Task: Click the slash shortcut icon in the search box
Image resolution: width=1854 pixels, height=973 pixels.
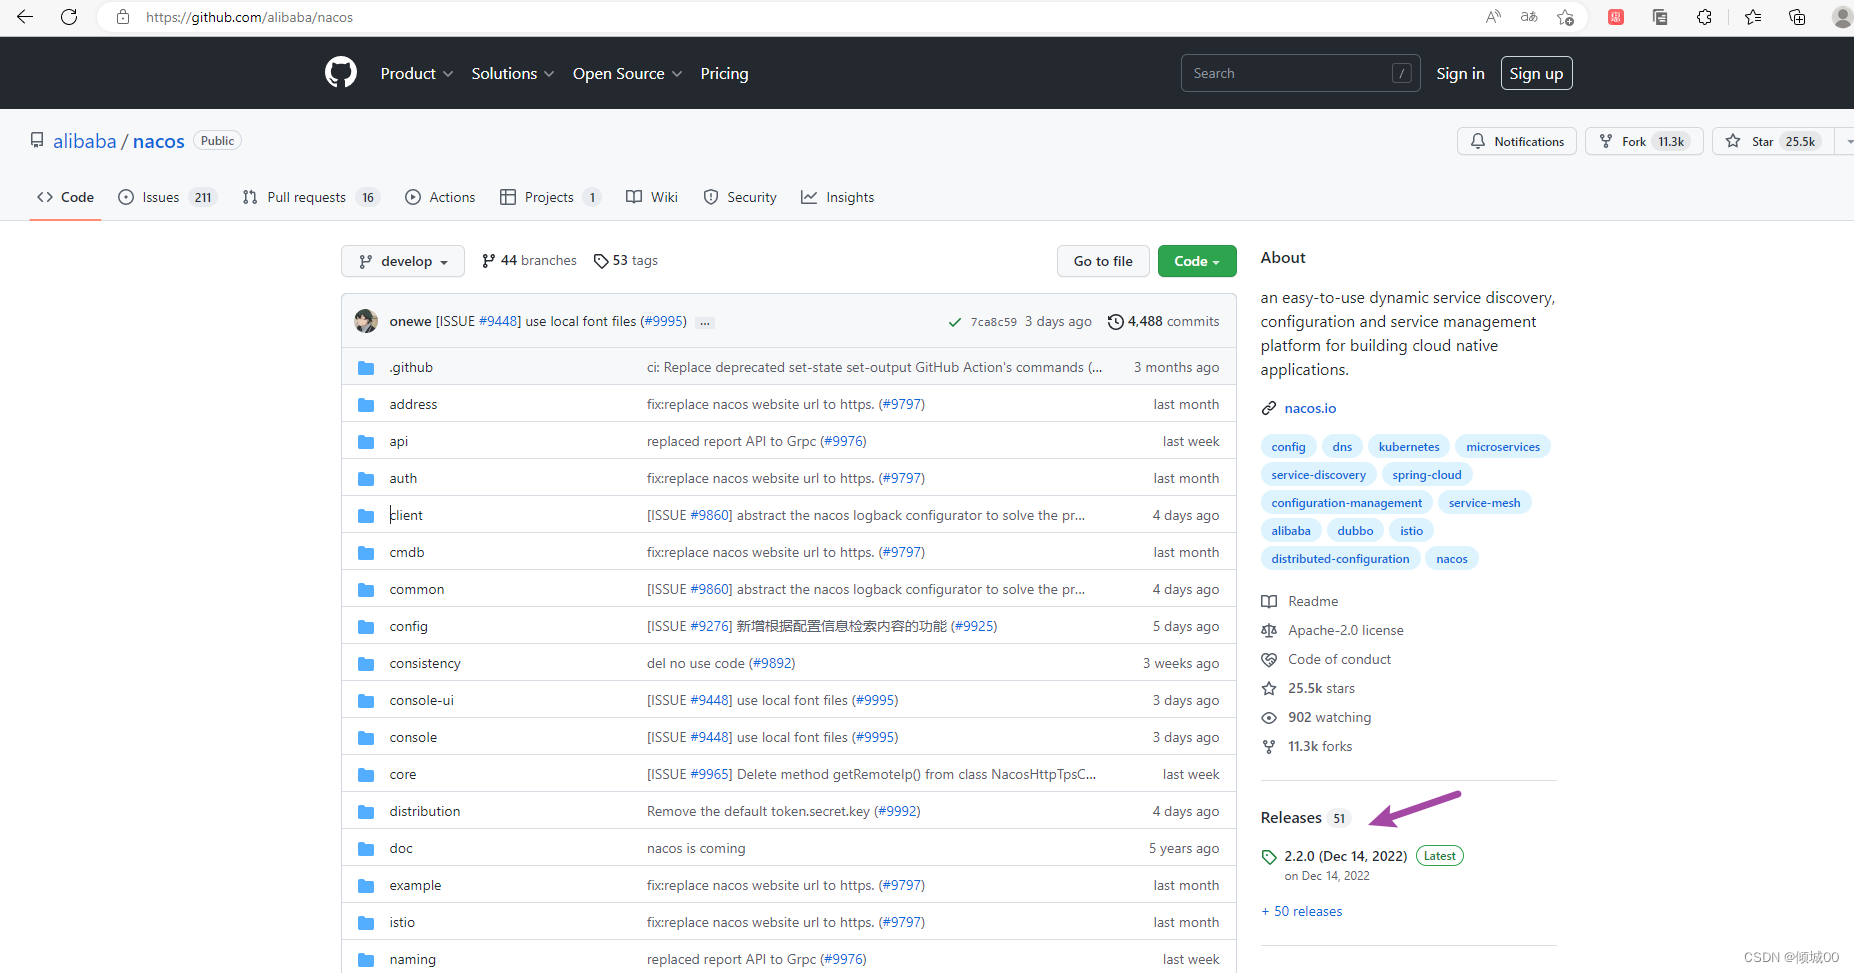Action: [x=1402, y=73]
